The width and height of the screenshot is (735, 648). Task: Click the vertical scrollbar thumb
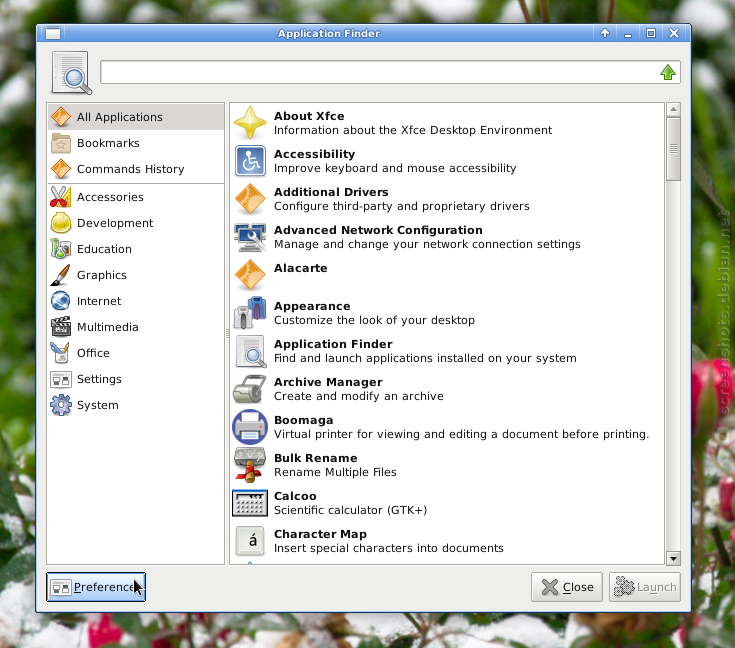[x=673, y=149]
